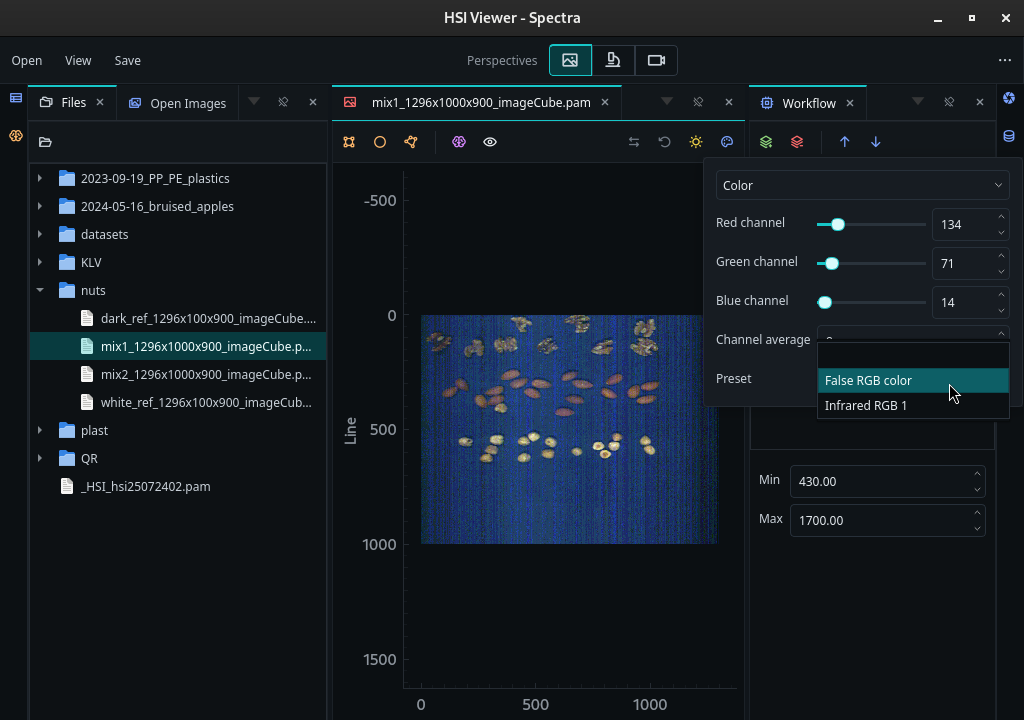The height and width of the screenshot is (720, 1024).
Task: Select the rectangle ROI tool icon
Action: [x=349, y=142]
